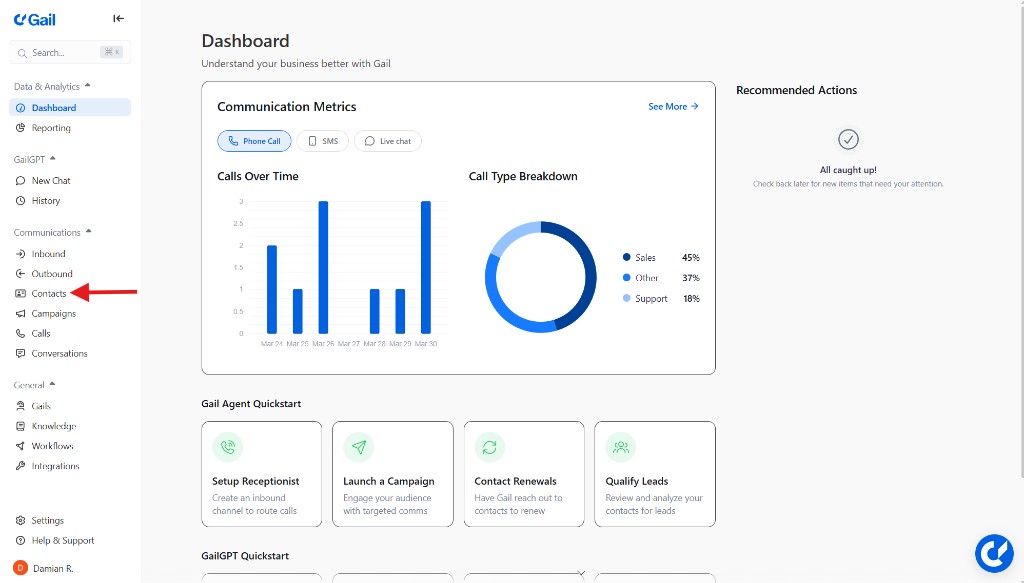
Task: Switch metrics to SMS
Action: pyautogui.click(x=322, y=141)
